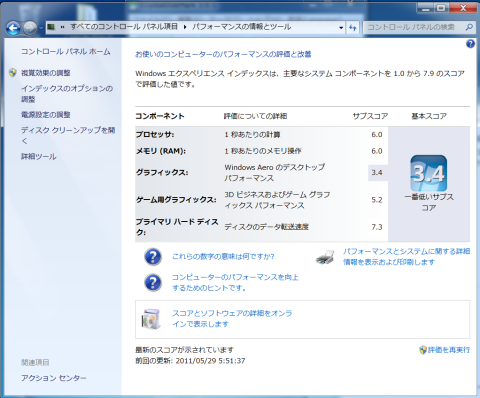The width and height of the screenshot is (480, 398).
Task: Click the 基本スコア column header
Action: click(x=429, y=116)
